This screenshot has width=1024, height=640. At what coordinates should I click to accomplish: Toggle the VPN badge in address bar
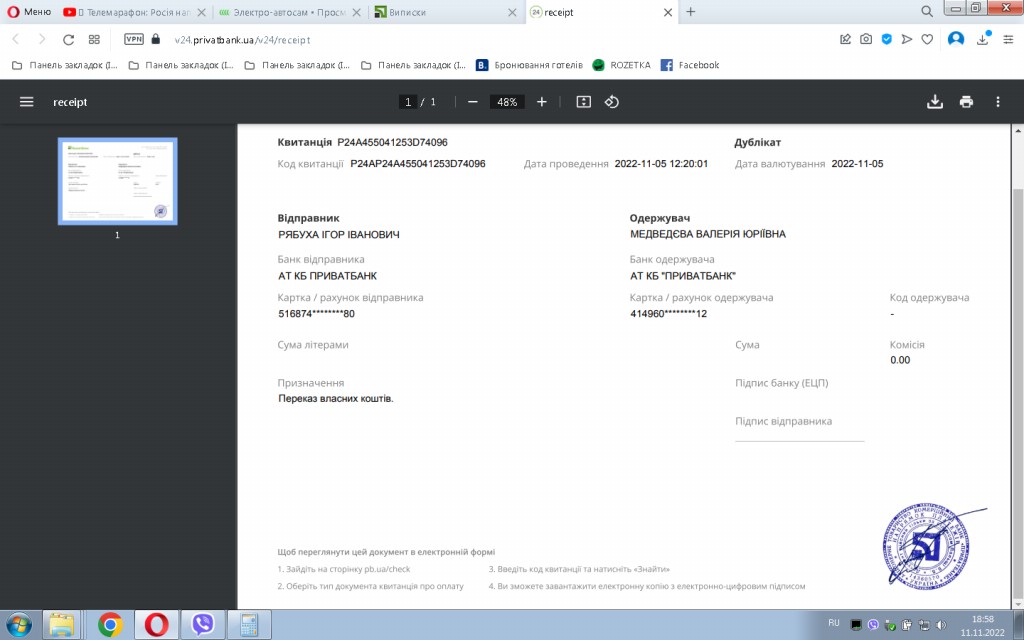[134, 40]
